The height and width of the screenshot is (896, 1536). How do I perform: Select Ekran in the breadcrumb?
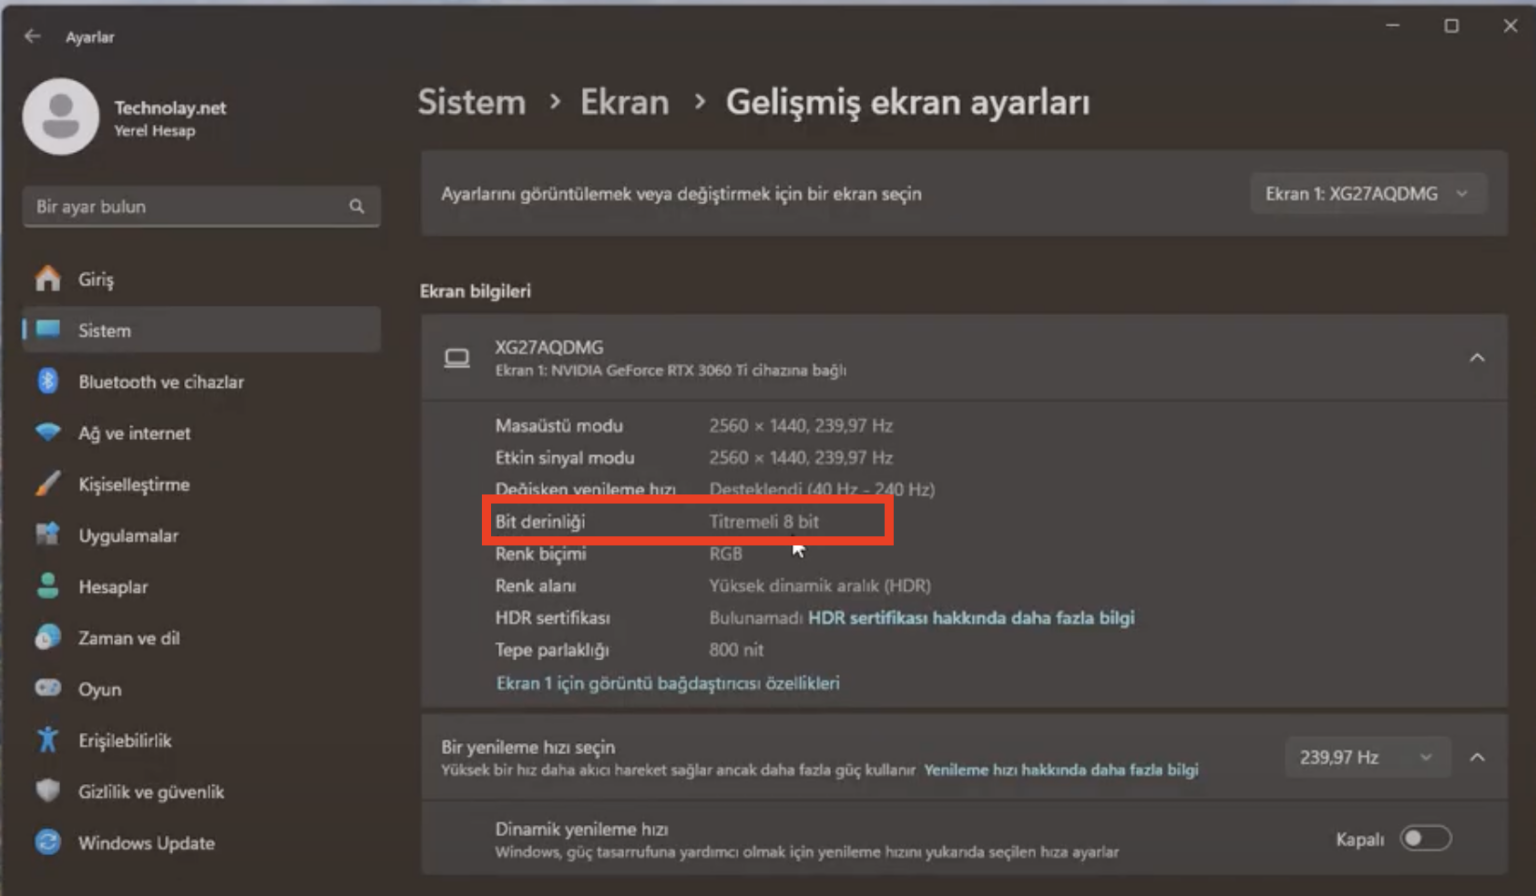pyautogui.click(x=624, y=101)
